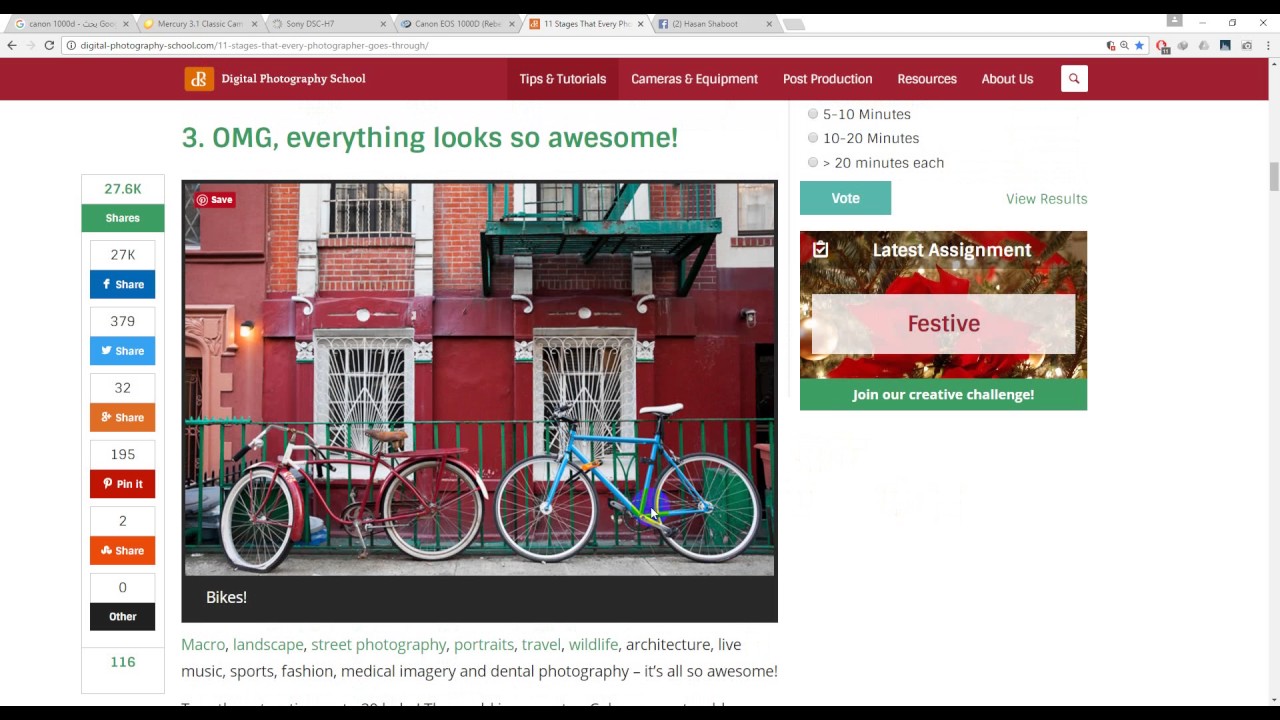The height and width of the screenshot is (720, 1280).
Task: Click the red ad-blocker extension icon
Action: click(x=1163, y=46)
